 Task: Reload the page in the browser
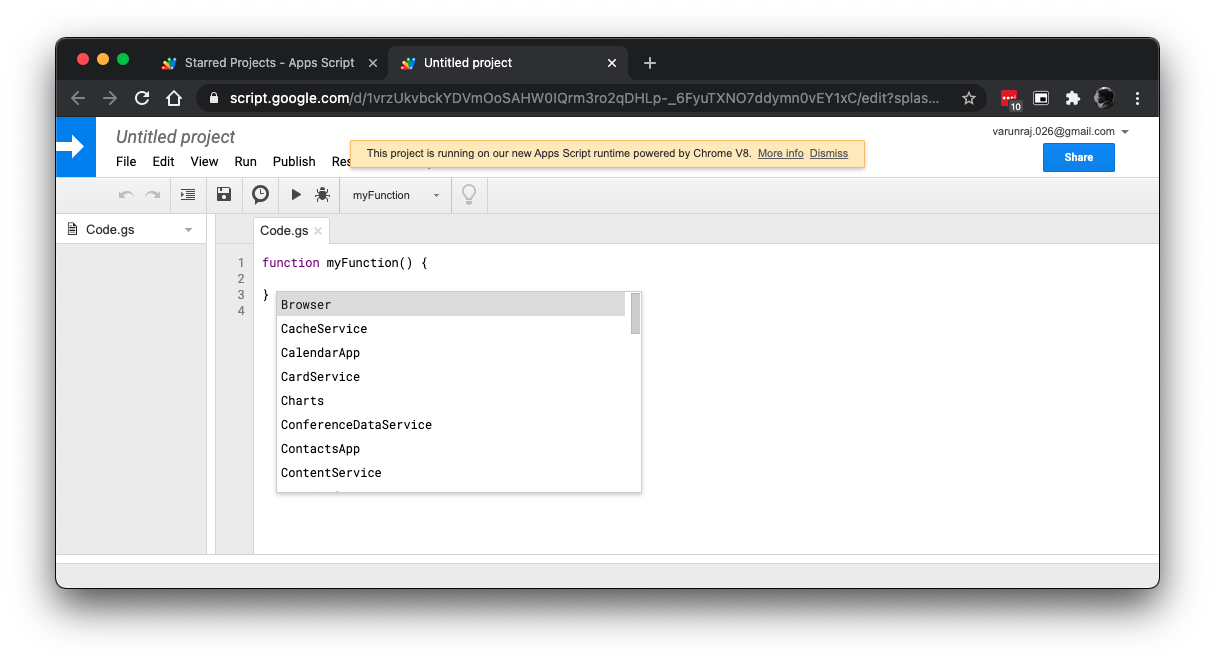(142, 98)
